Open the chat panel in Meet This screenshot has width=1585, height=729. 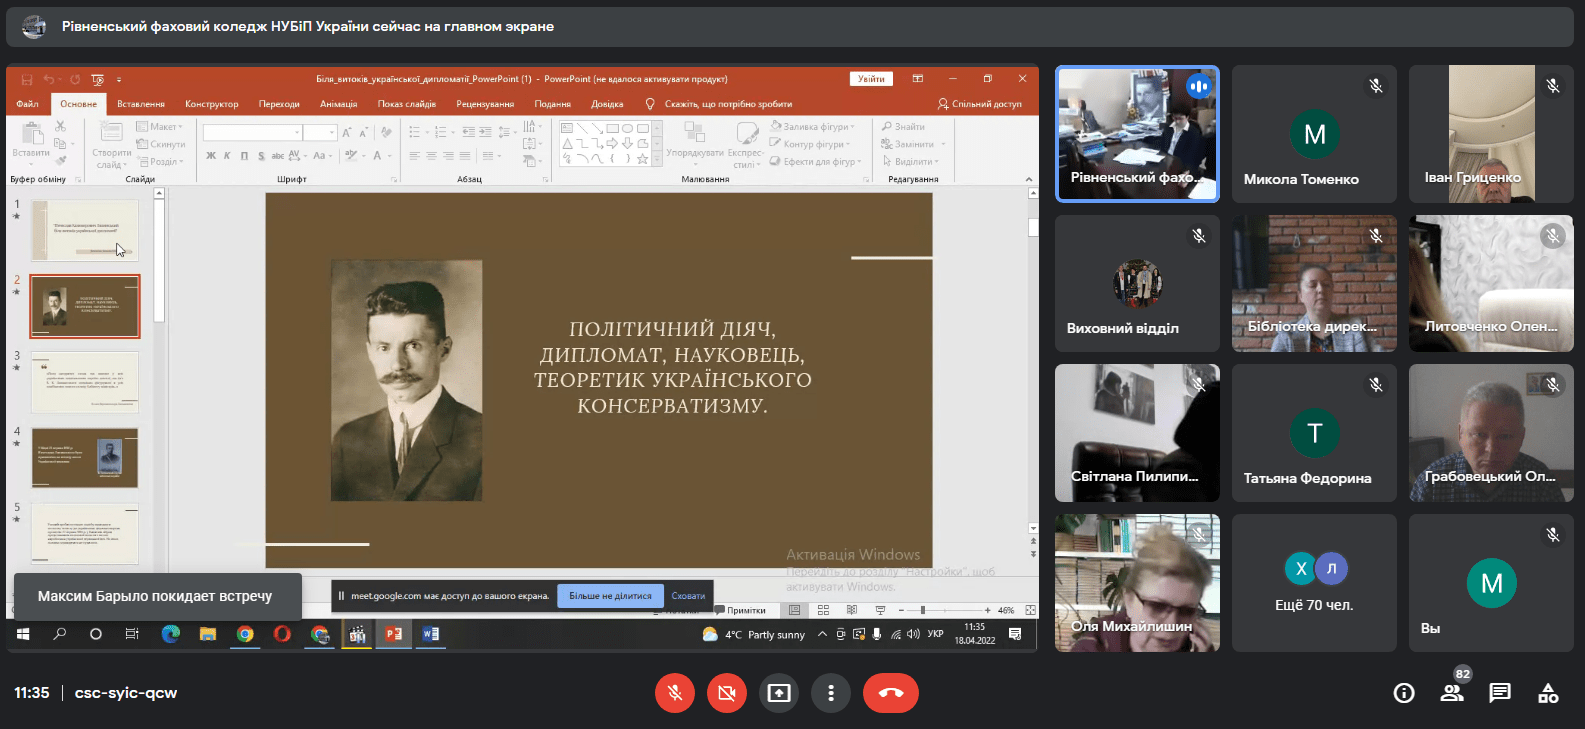click(1500, 693)
